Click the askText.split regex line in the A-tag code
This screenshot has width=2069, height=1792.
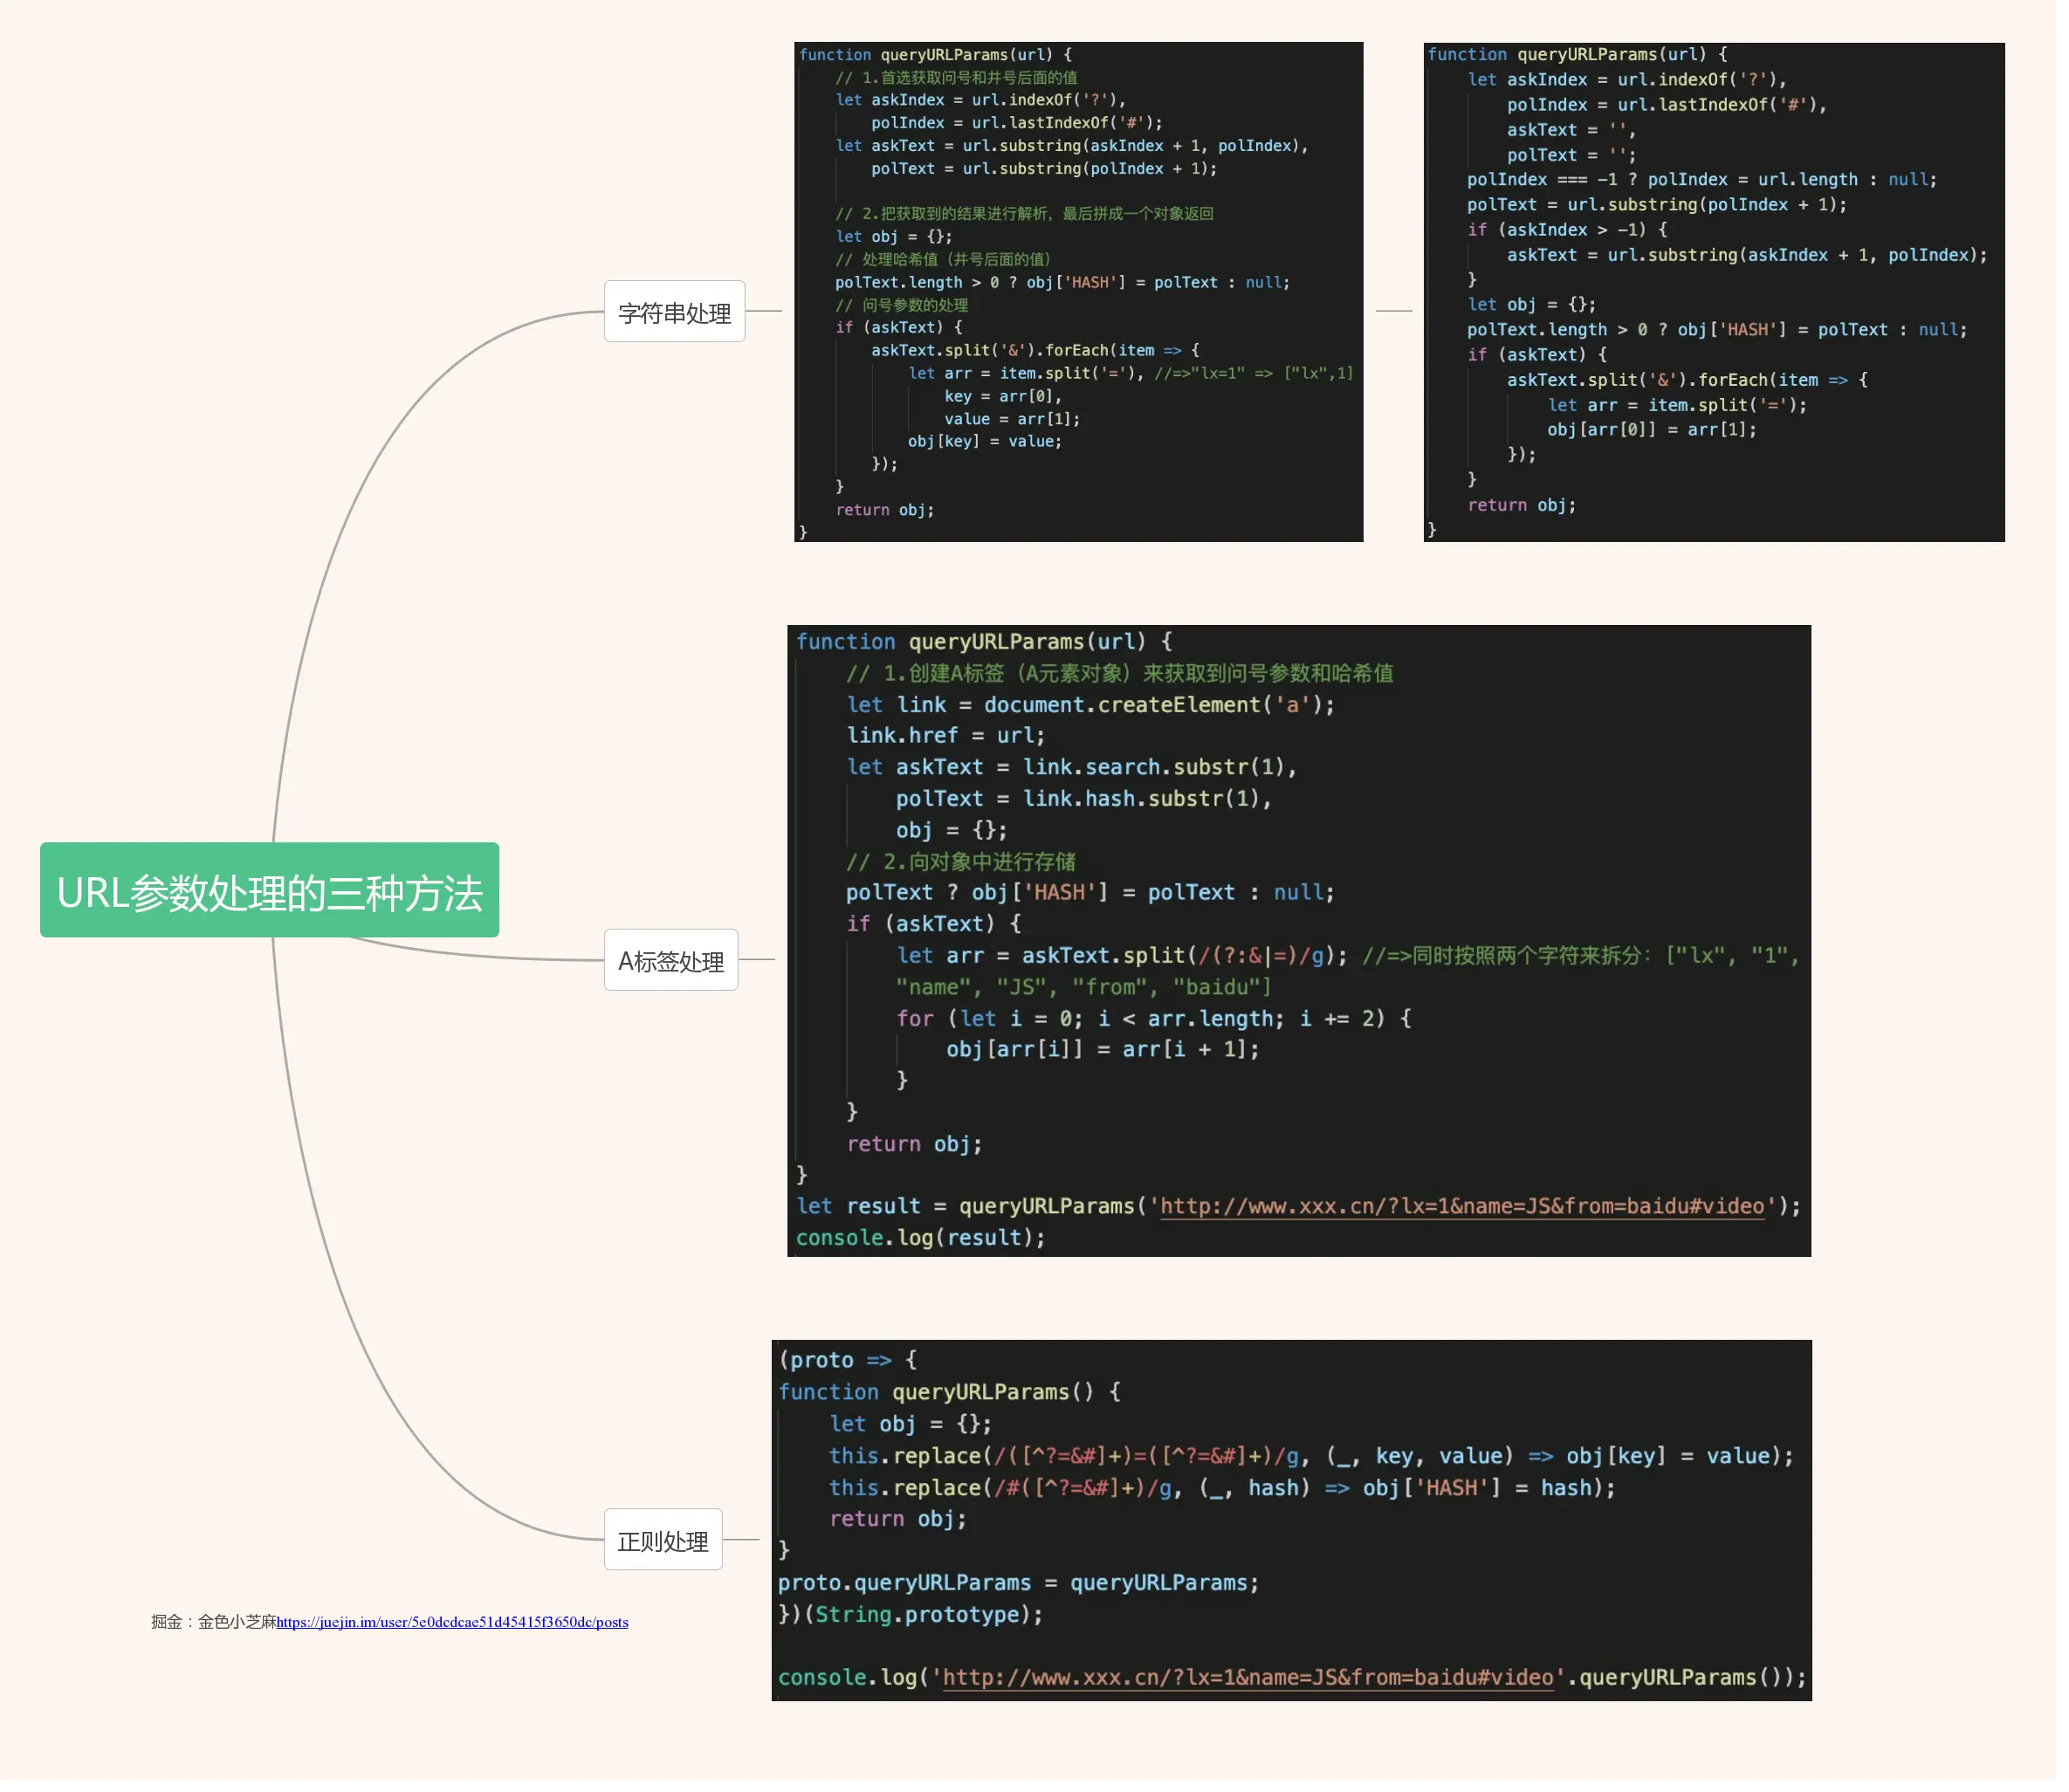pos(1120,956)
